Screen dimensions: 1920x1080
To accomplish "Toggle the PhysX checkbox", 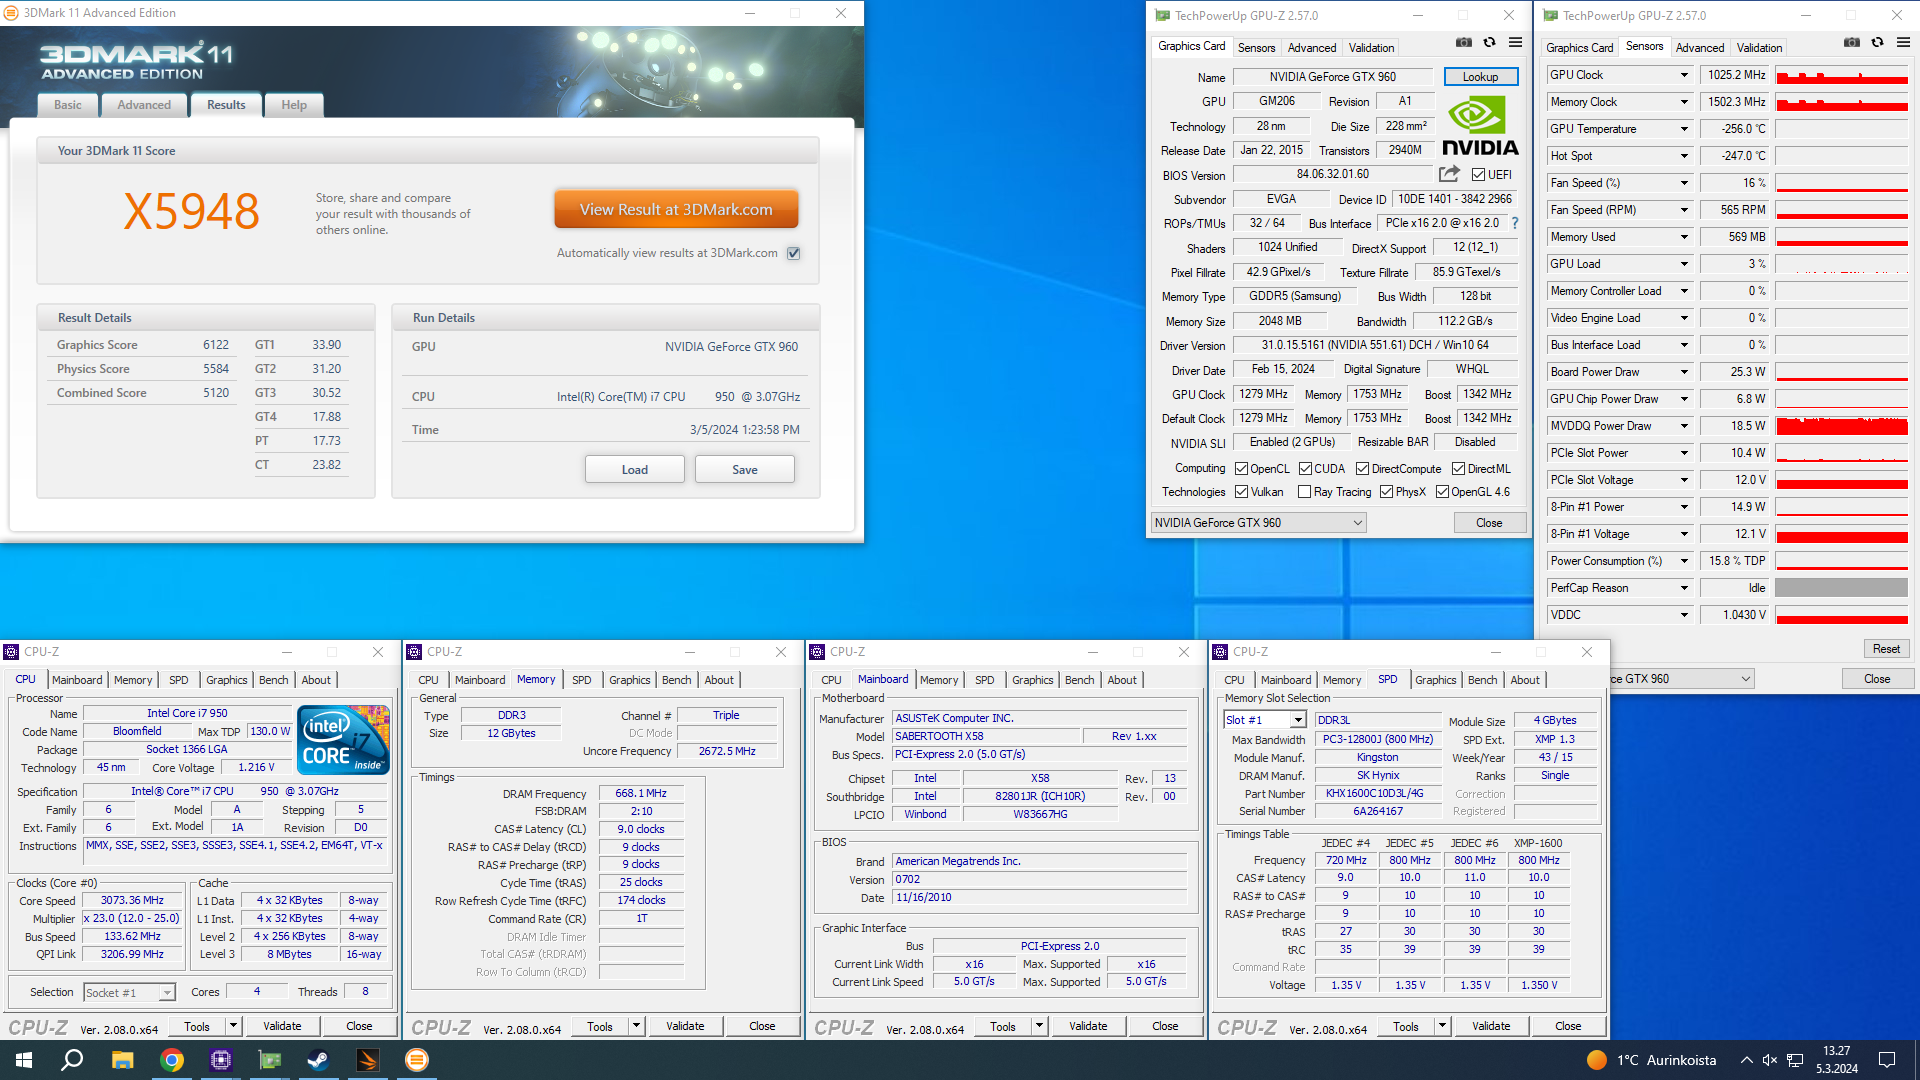I will click(1386, 492).
